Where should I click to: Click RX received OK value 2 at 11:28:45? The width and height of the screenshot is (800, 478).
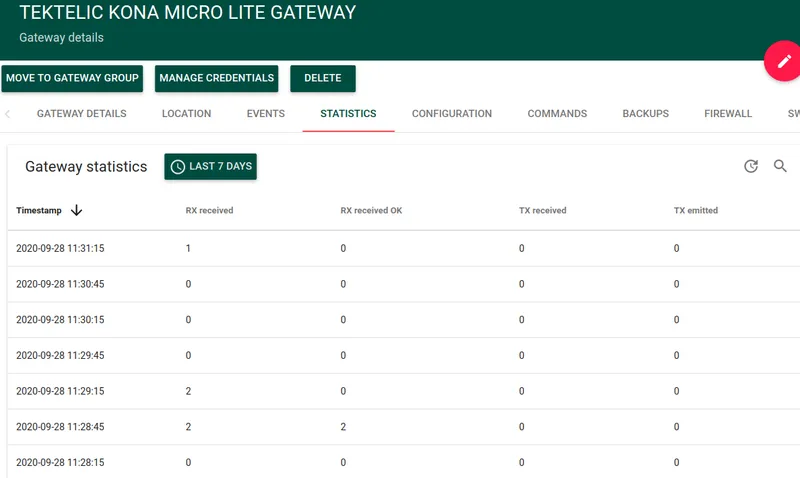pos(343,427)
